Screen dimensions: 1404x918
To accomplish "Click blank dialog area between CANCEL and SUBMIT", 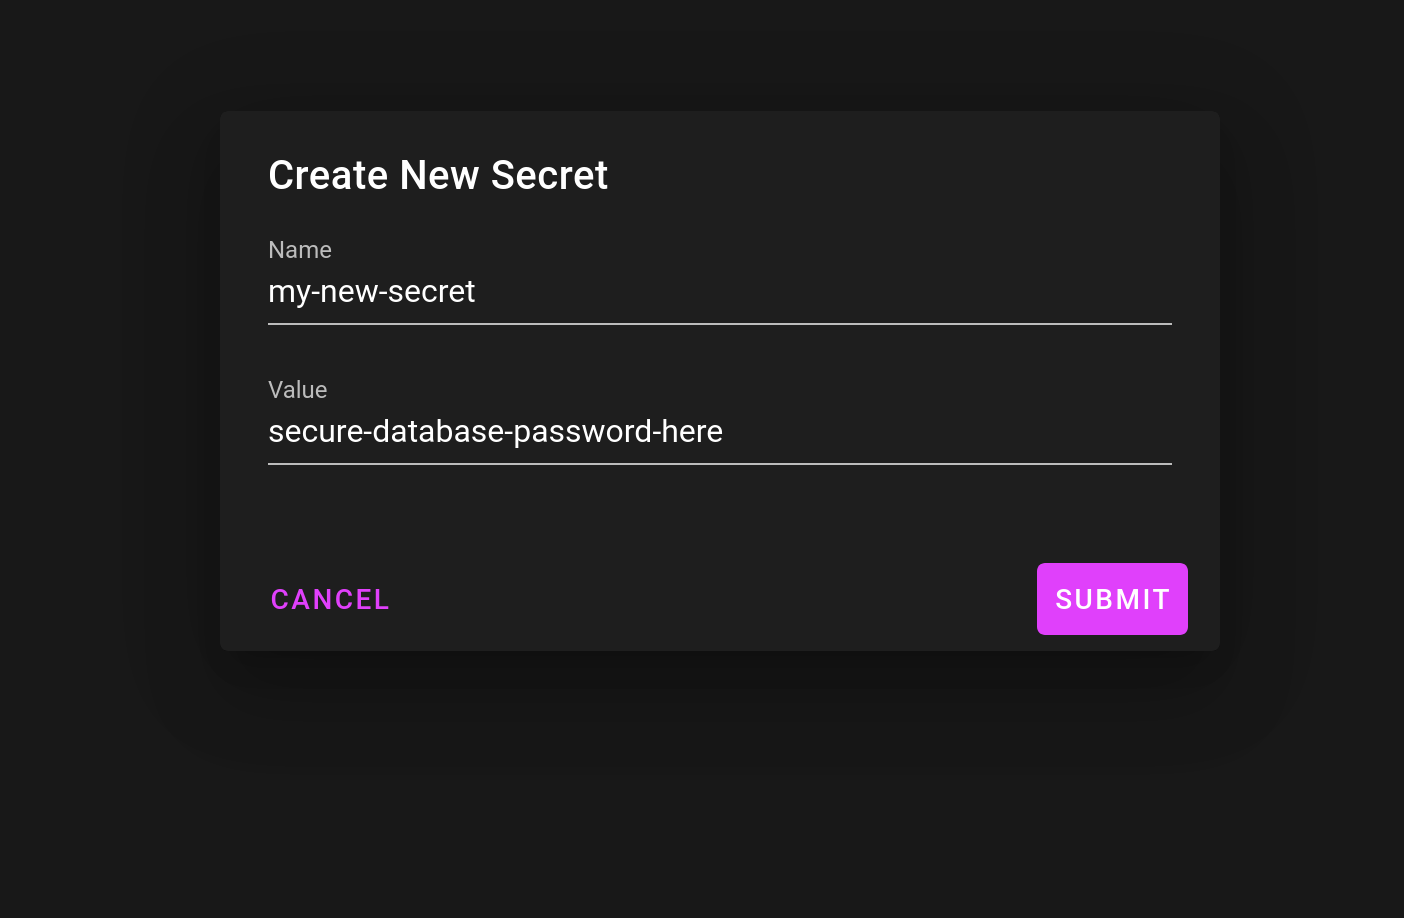I will coord(710,599).
